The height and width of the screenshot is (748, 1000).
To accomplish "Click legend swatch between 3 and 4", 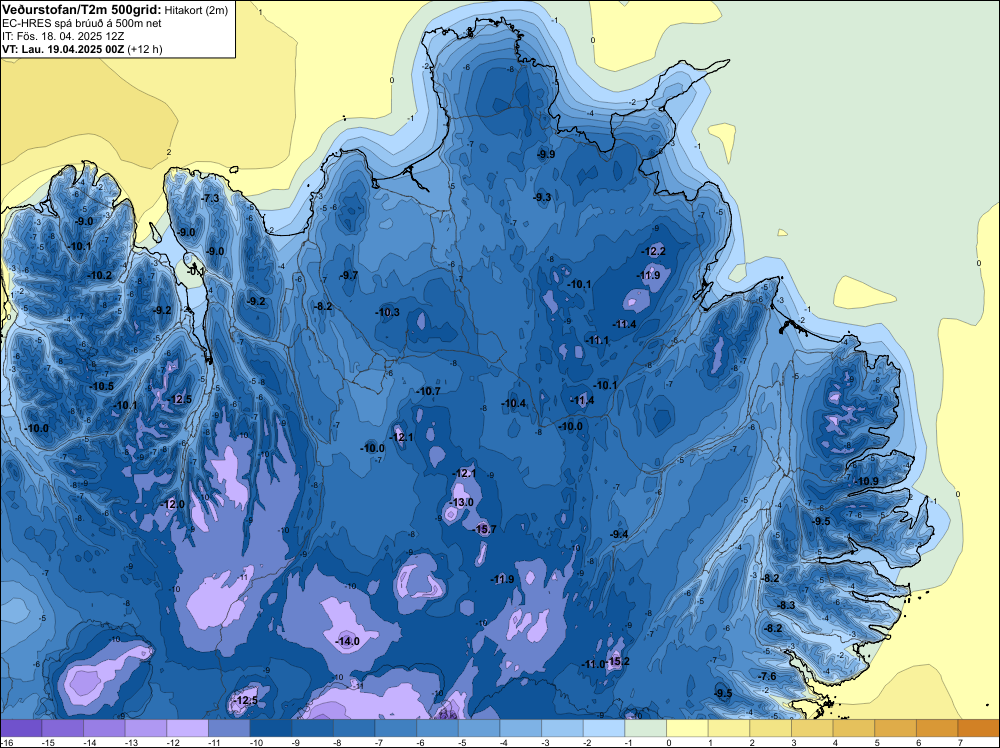I will point(812,728).
